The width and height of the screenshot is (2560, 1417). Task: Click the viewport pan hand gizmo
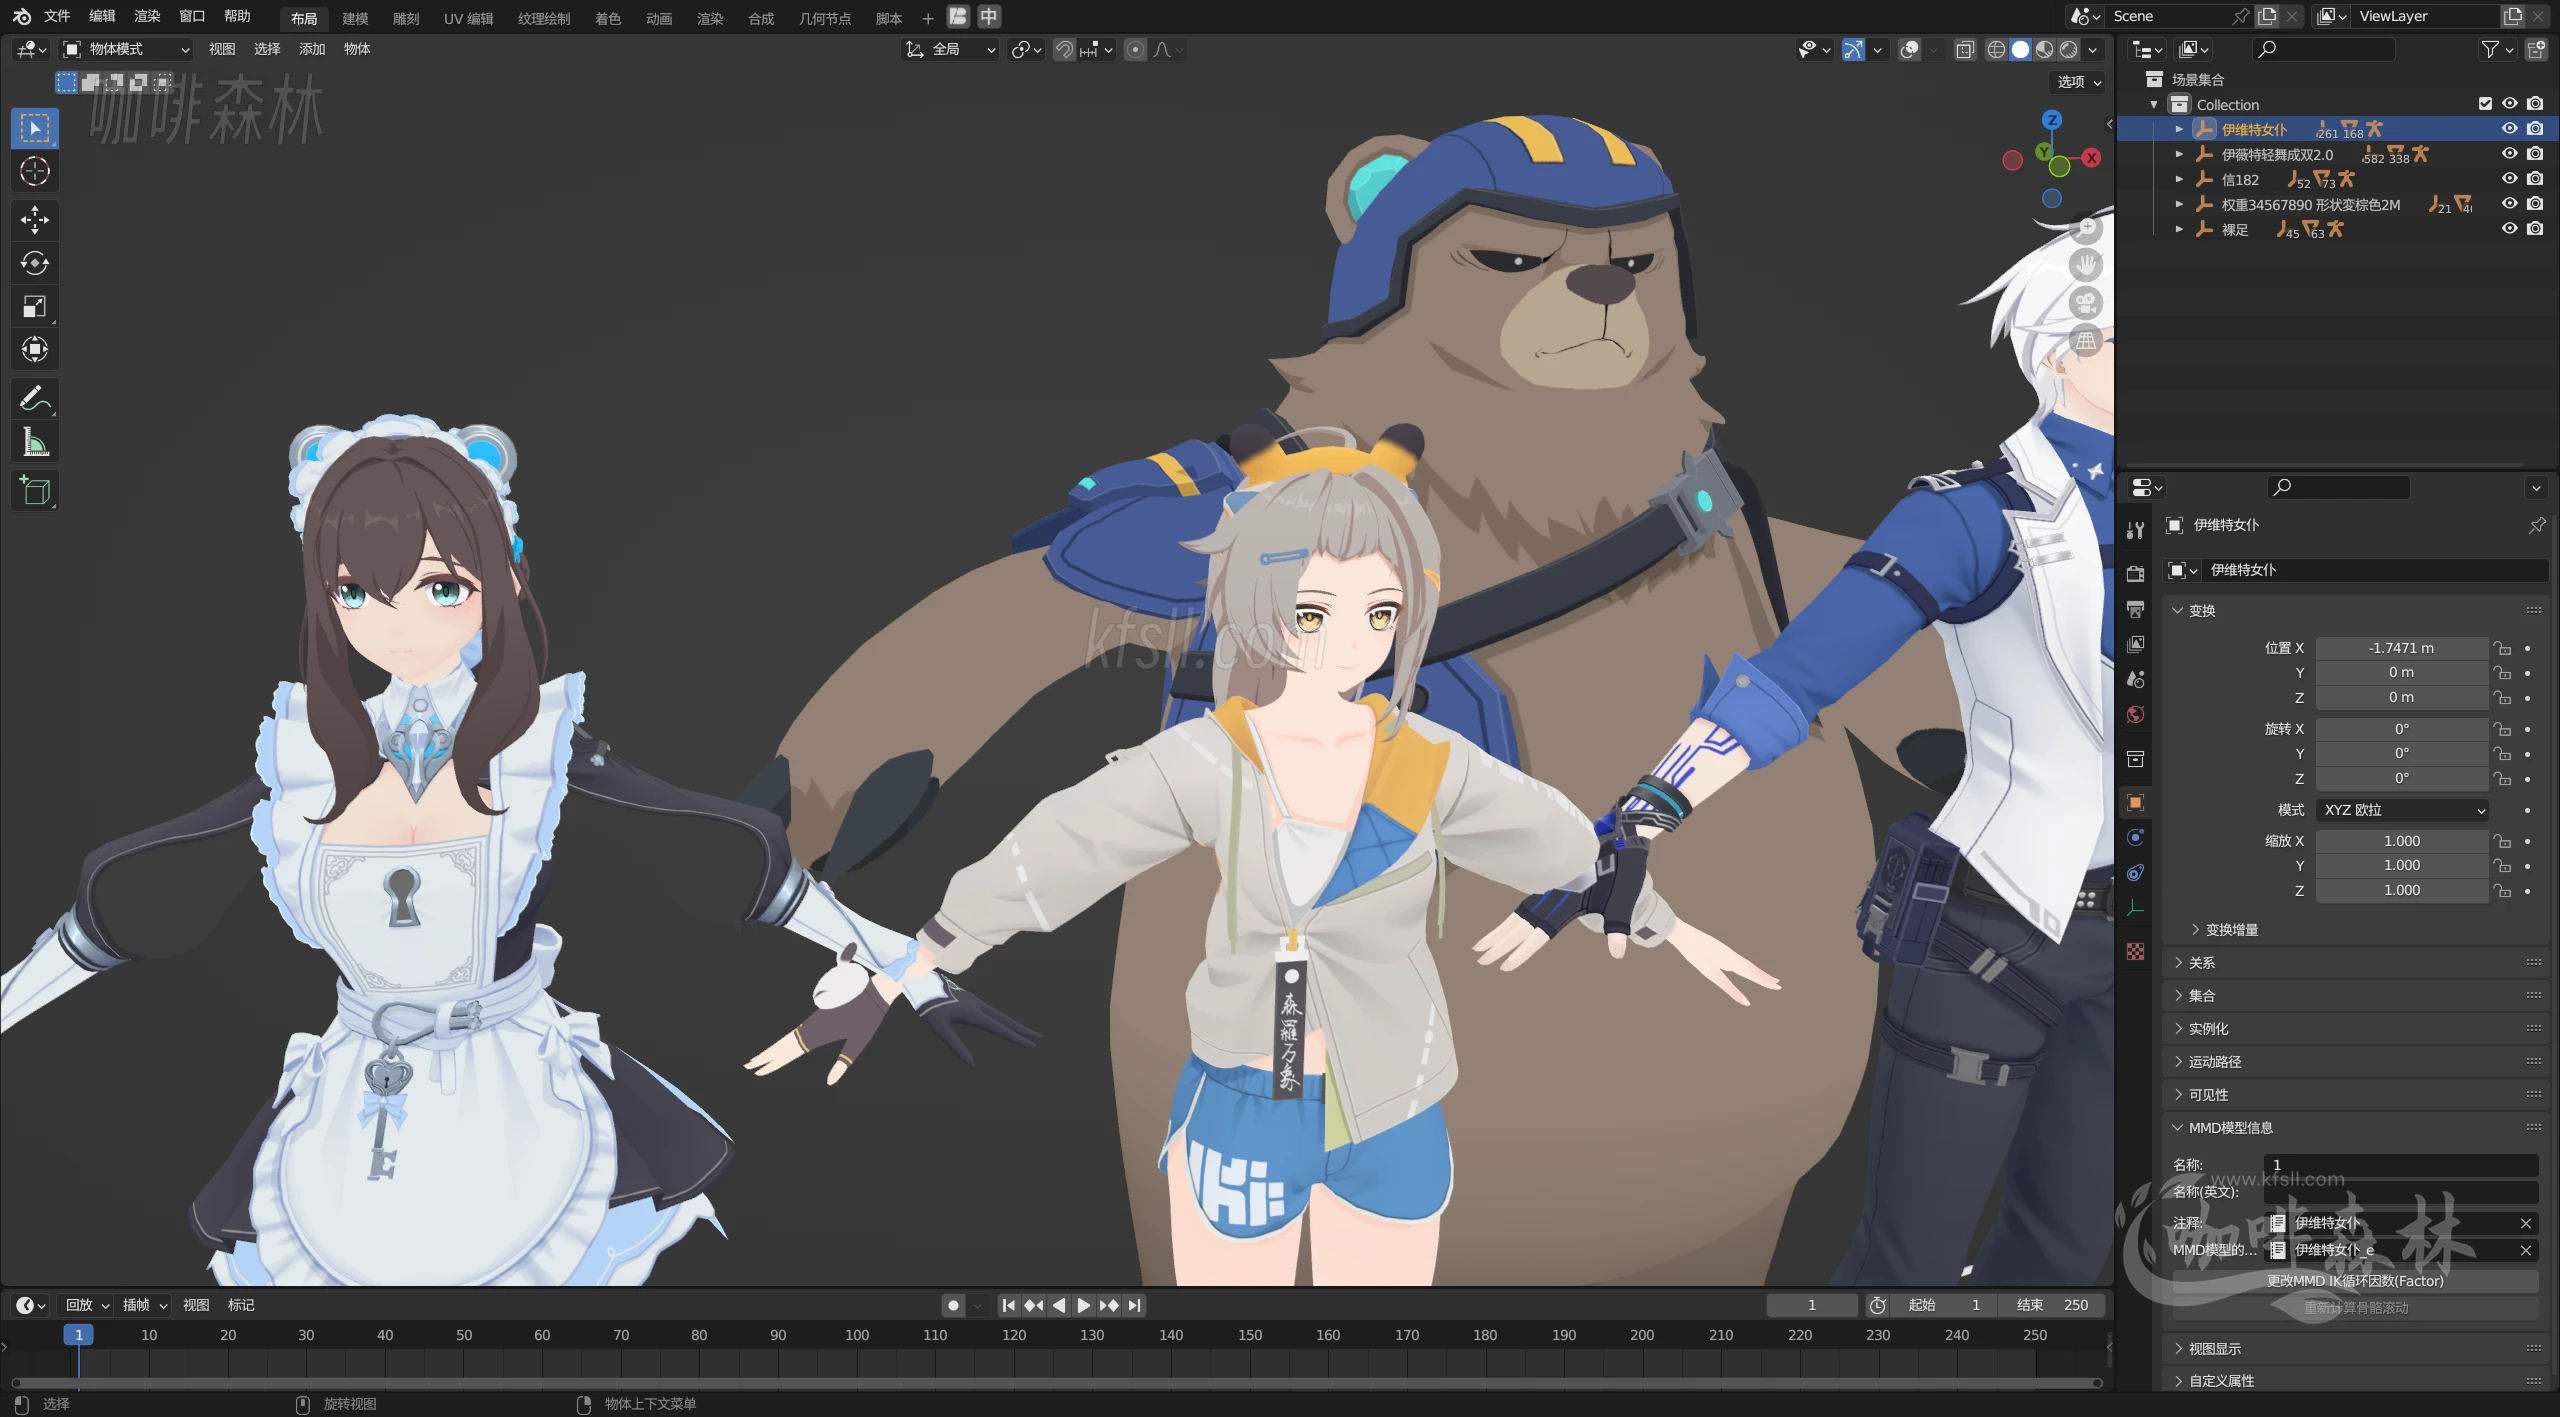coord(2086,265)
